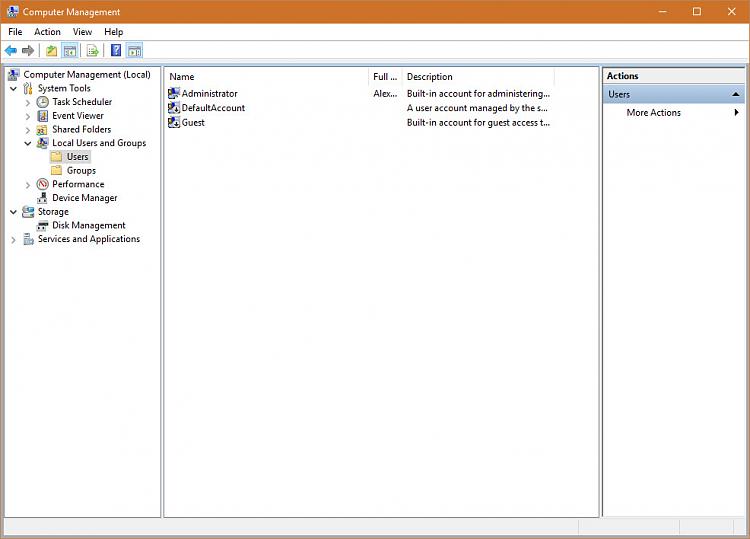The height and width of the screenshot is (539, 750).
Task: Select the Device Manager tree label
Action: point(85,198)
